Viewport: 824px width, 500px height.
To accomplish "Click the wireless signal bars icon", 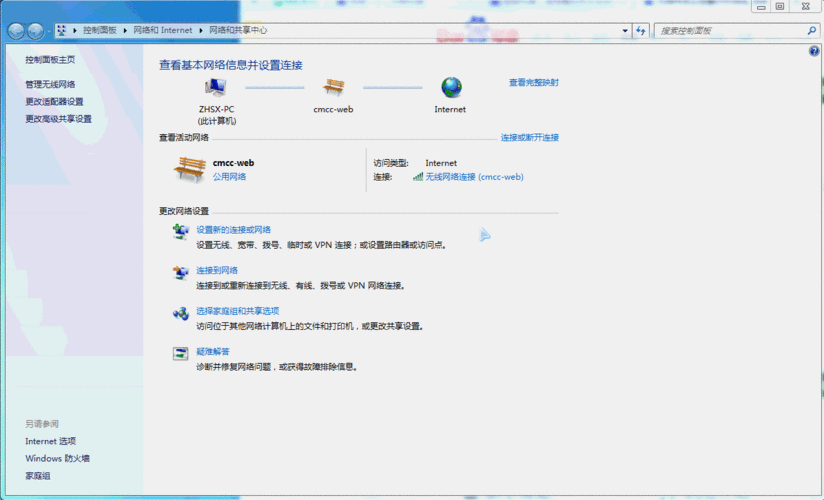I will pyautogui.click(x=418, y=177).
